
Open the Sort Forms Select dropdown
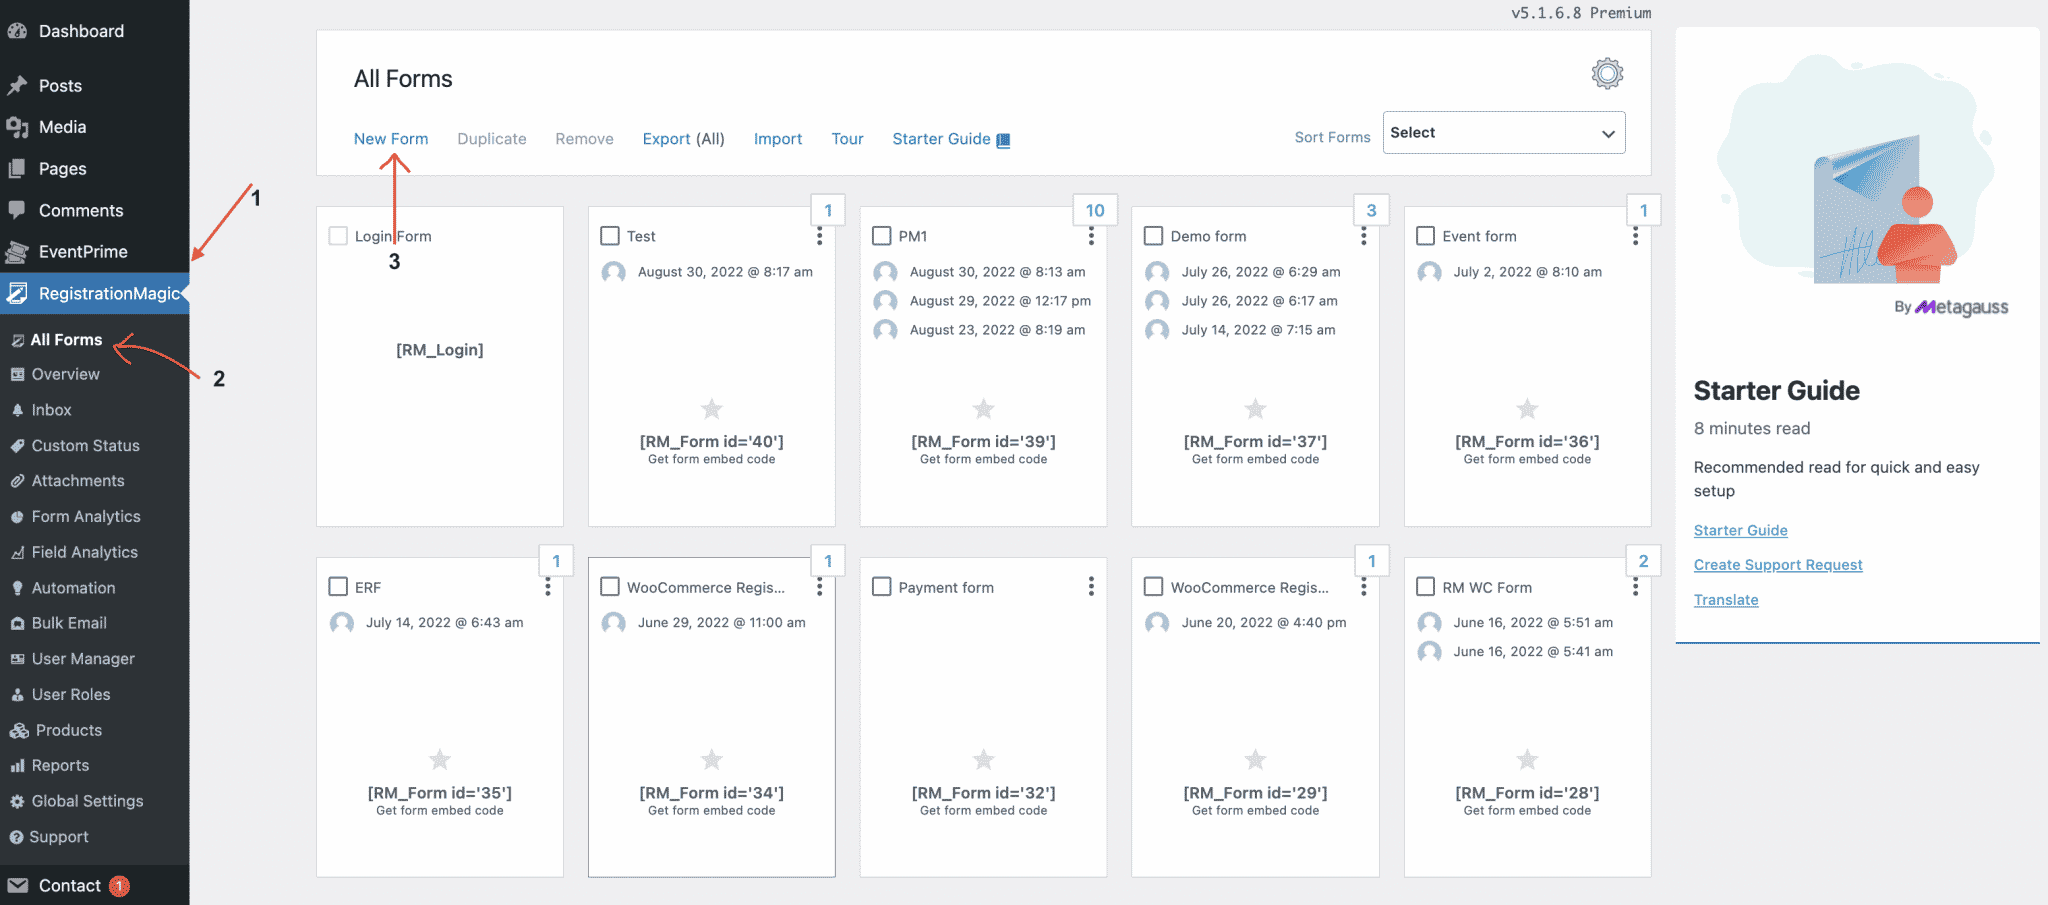point(1503,132)
